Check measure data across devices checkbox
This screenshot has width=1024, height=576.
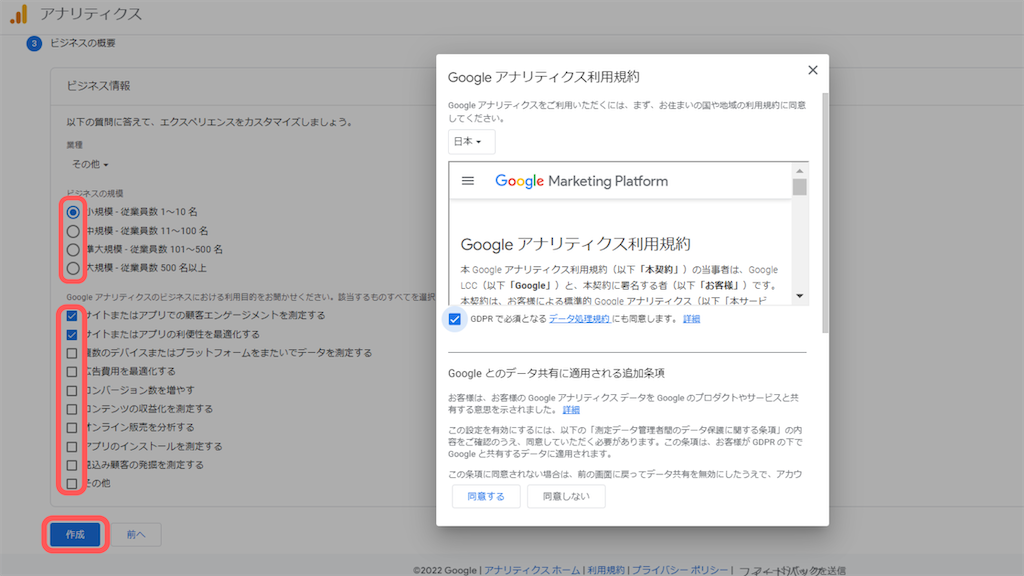72,353
